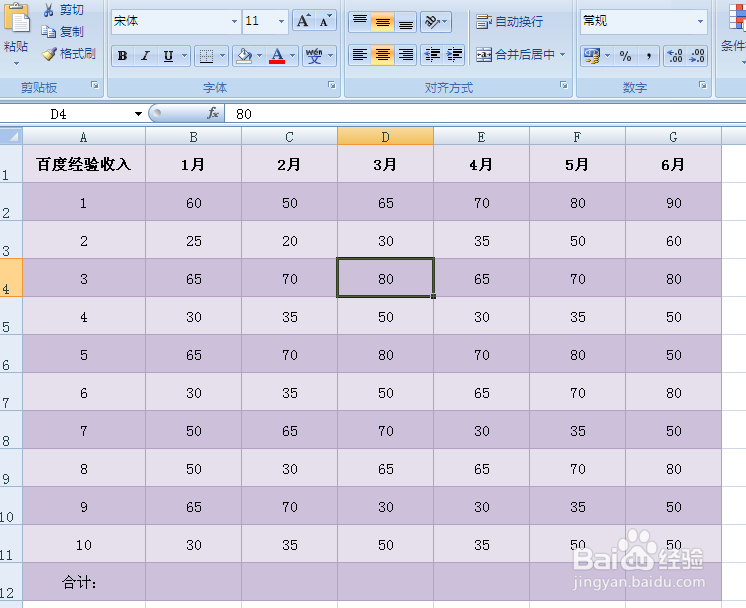Viewport: 746px width, 608px height.
Task: Click cell with 百度经验收入
Action: 84,164
